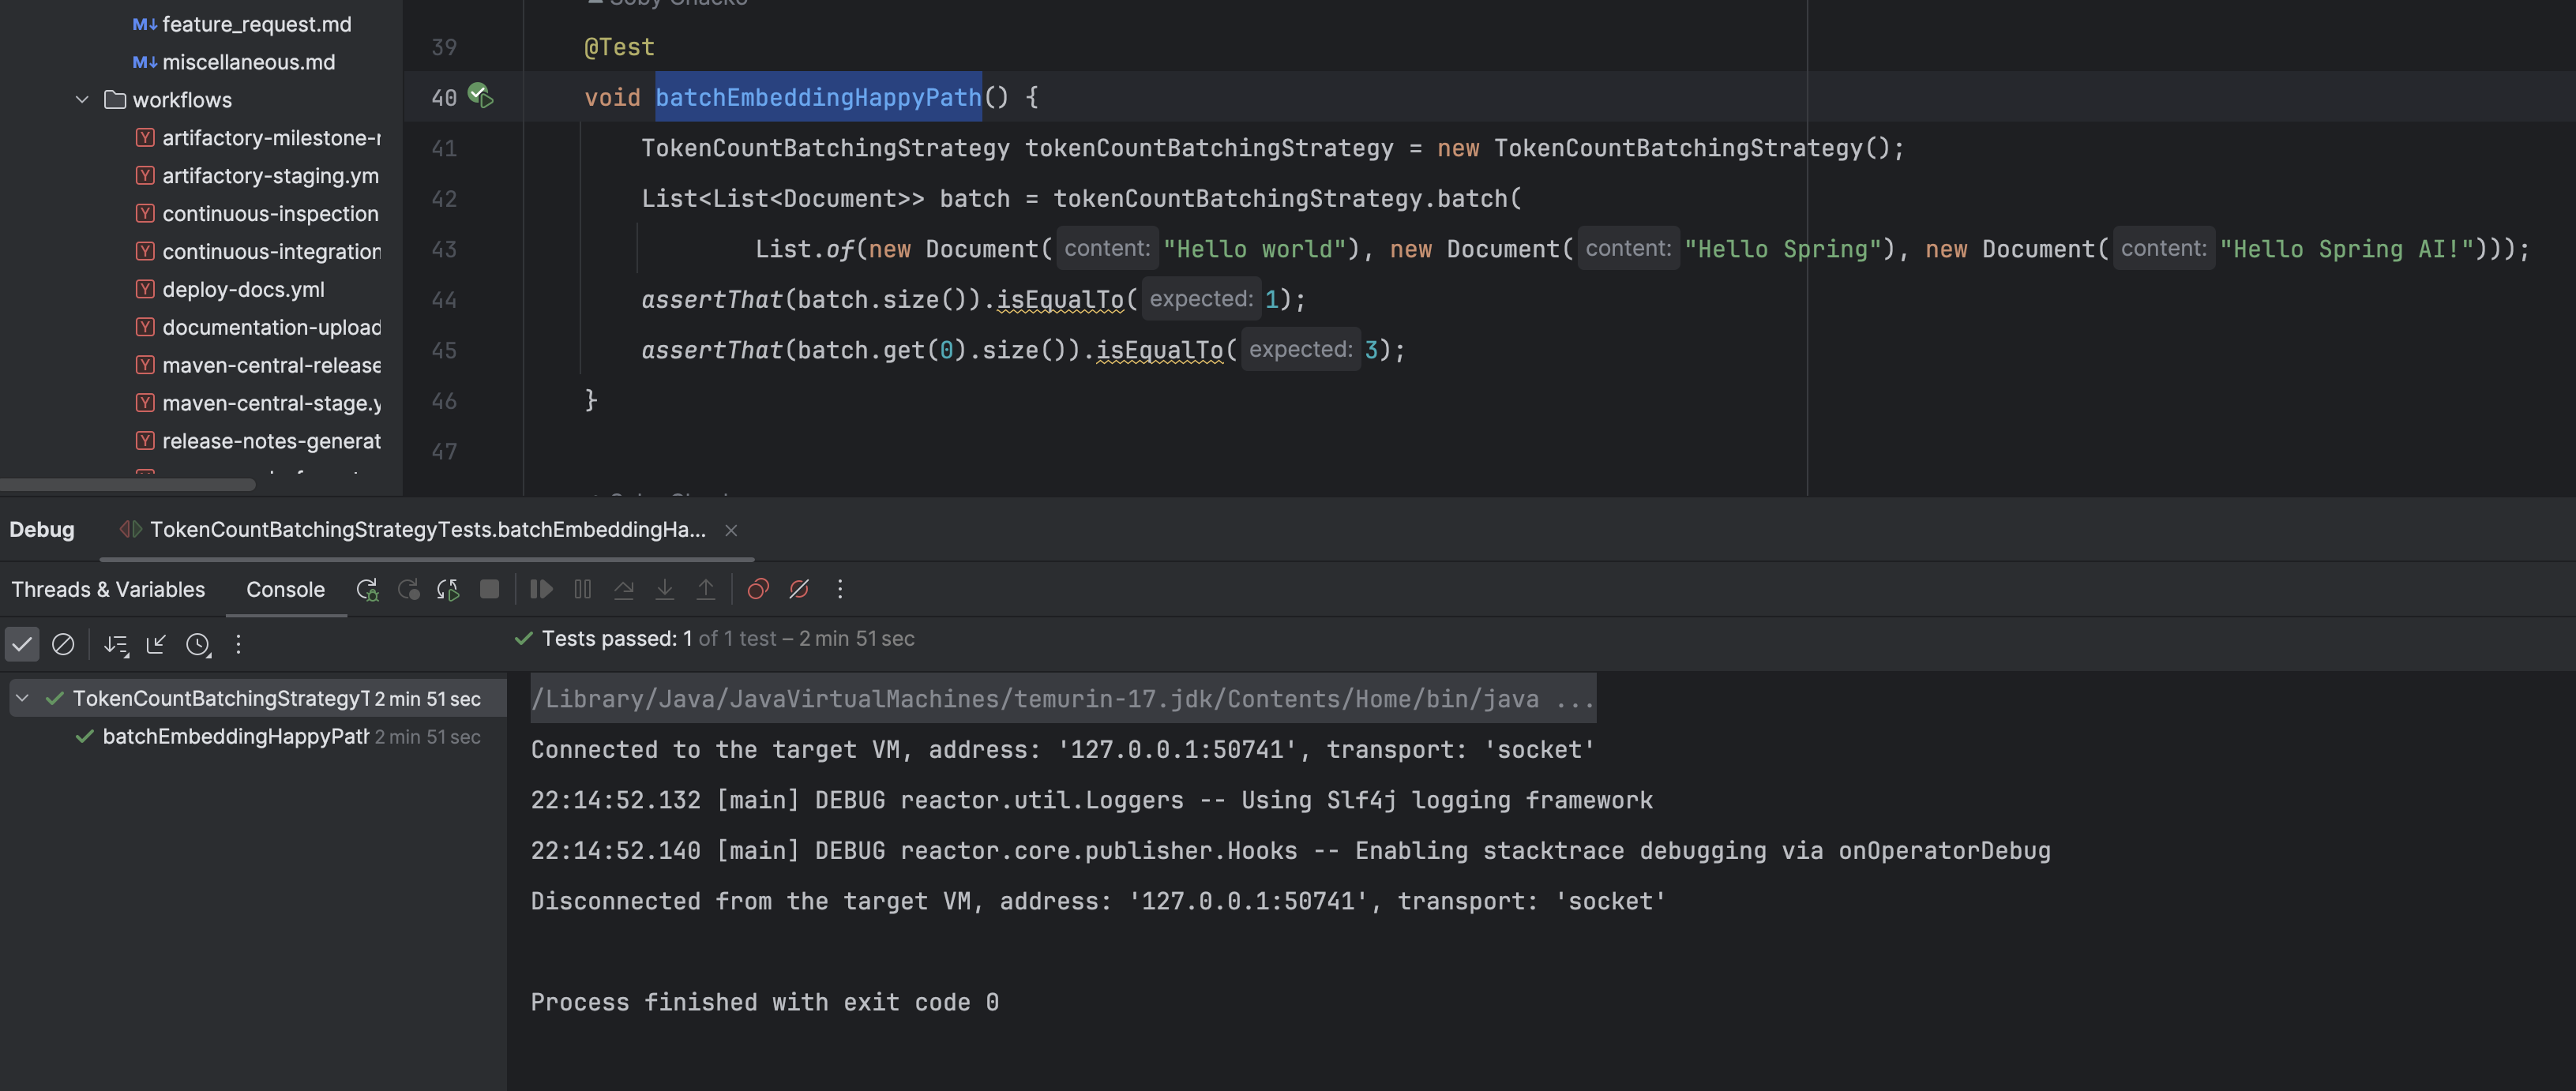Click the Collapse All test results icon
Viewport: 2576px width, 1091px height.
click(x=156, y=644)
